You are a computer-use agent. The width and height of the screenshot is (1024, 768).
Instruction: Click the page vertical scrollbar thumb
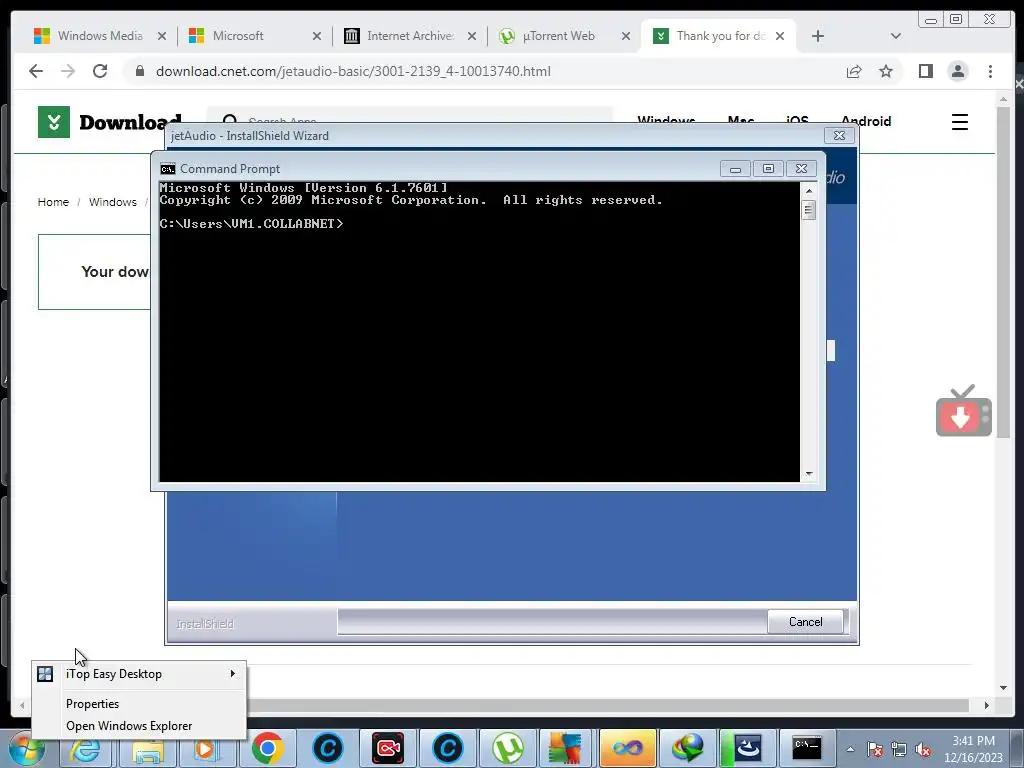[1004, 274]
